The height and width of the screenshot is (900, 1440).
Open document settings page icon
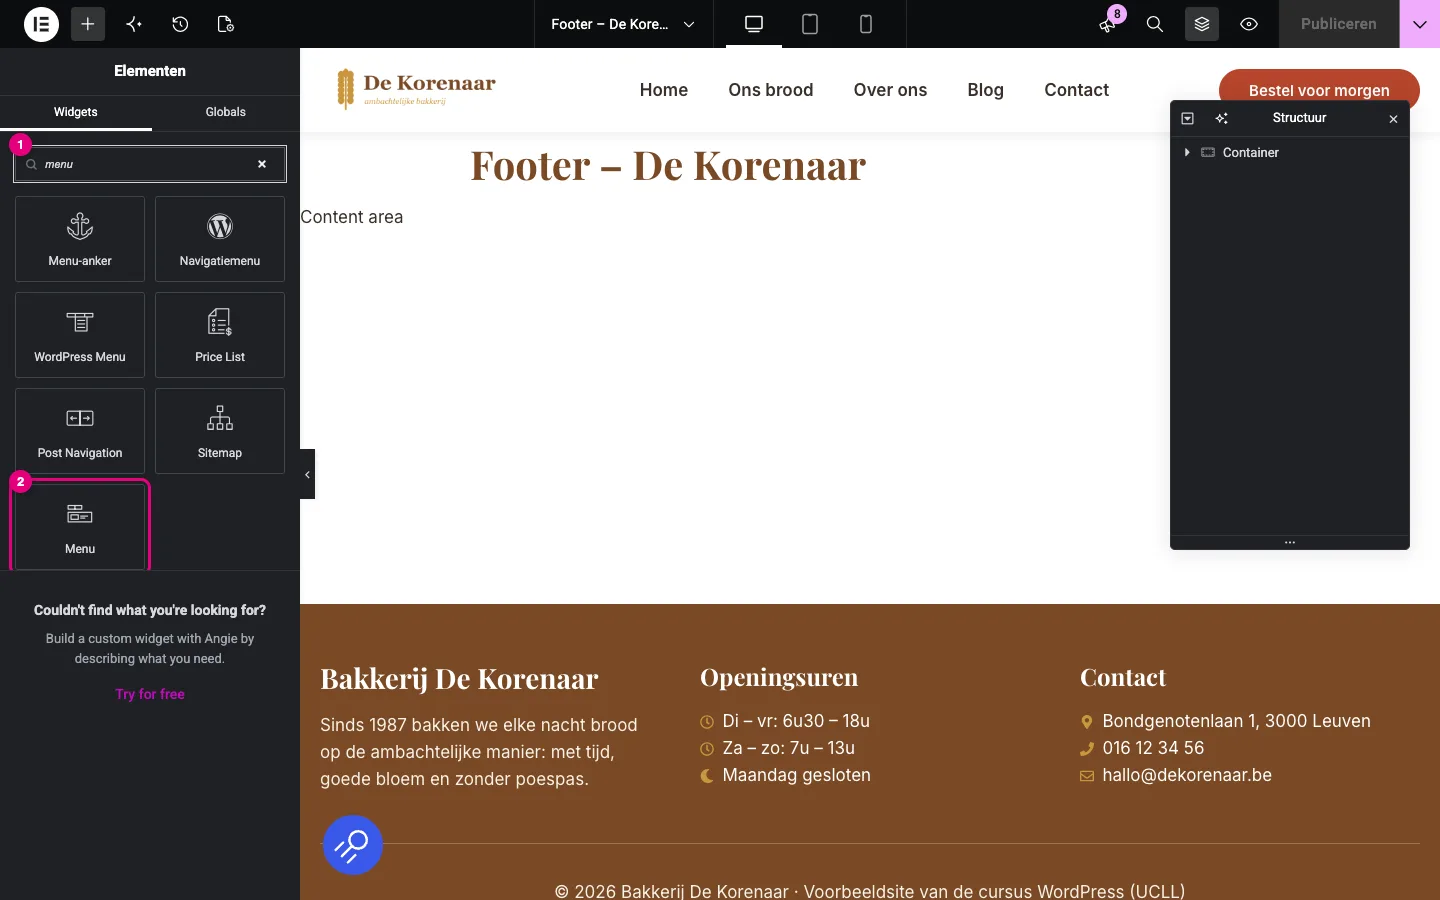(x=226, y=24)
